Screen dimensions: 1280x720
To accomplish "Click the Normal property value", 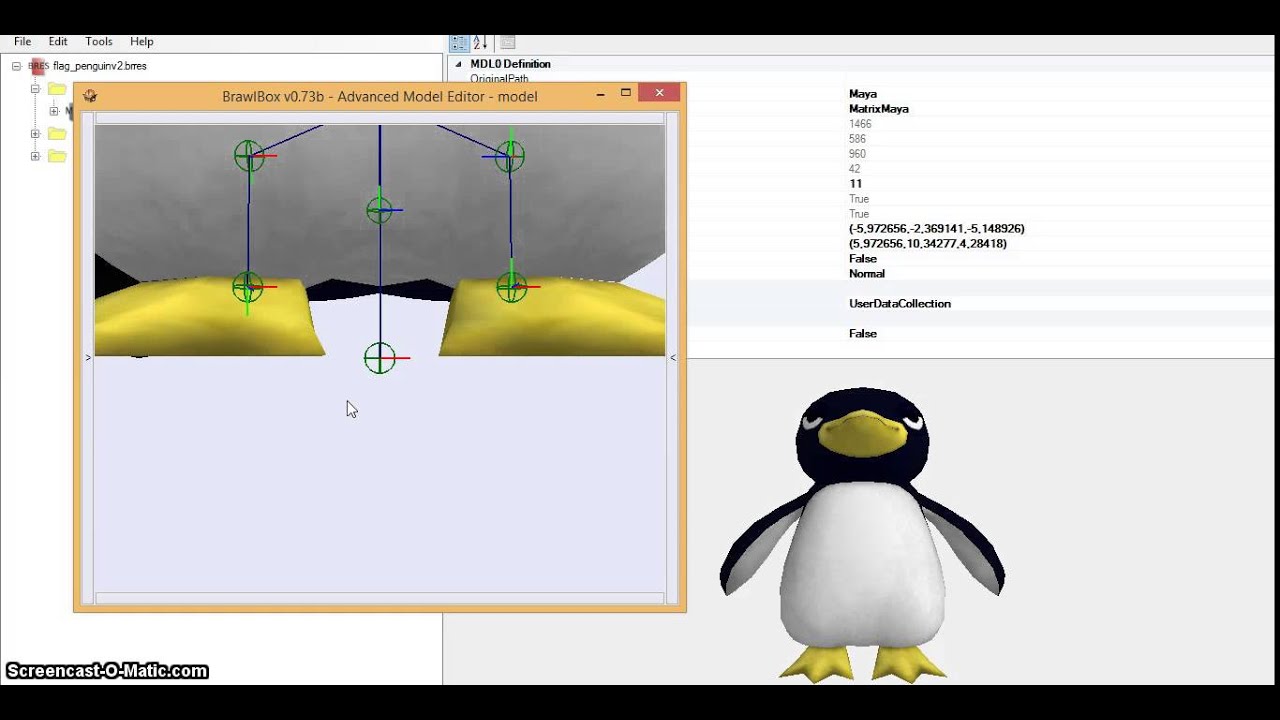I will (867, 274).
